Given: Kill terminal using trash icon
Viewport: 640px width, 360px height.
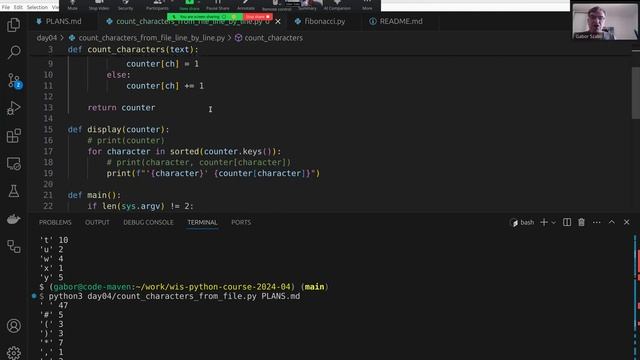Looking at the screenshot, I should coord(581,222).
